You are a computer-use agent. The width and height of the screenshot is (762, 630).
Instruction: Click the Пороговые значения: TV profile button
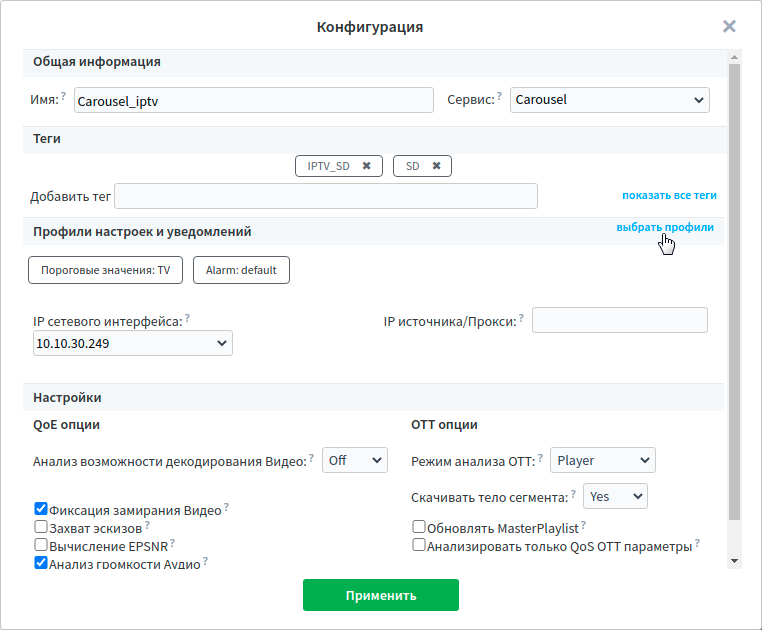click(x=105, y=270)
